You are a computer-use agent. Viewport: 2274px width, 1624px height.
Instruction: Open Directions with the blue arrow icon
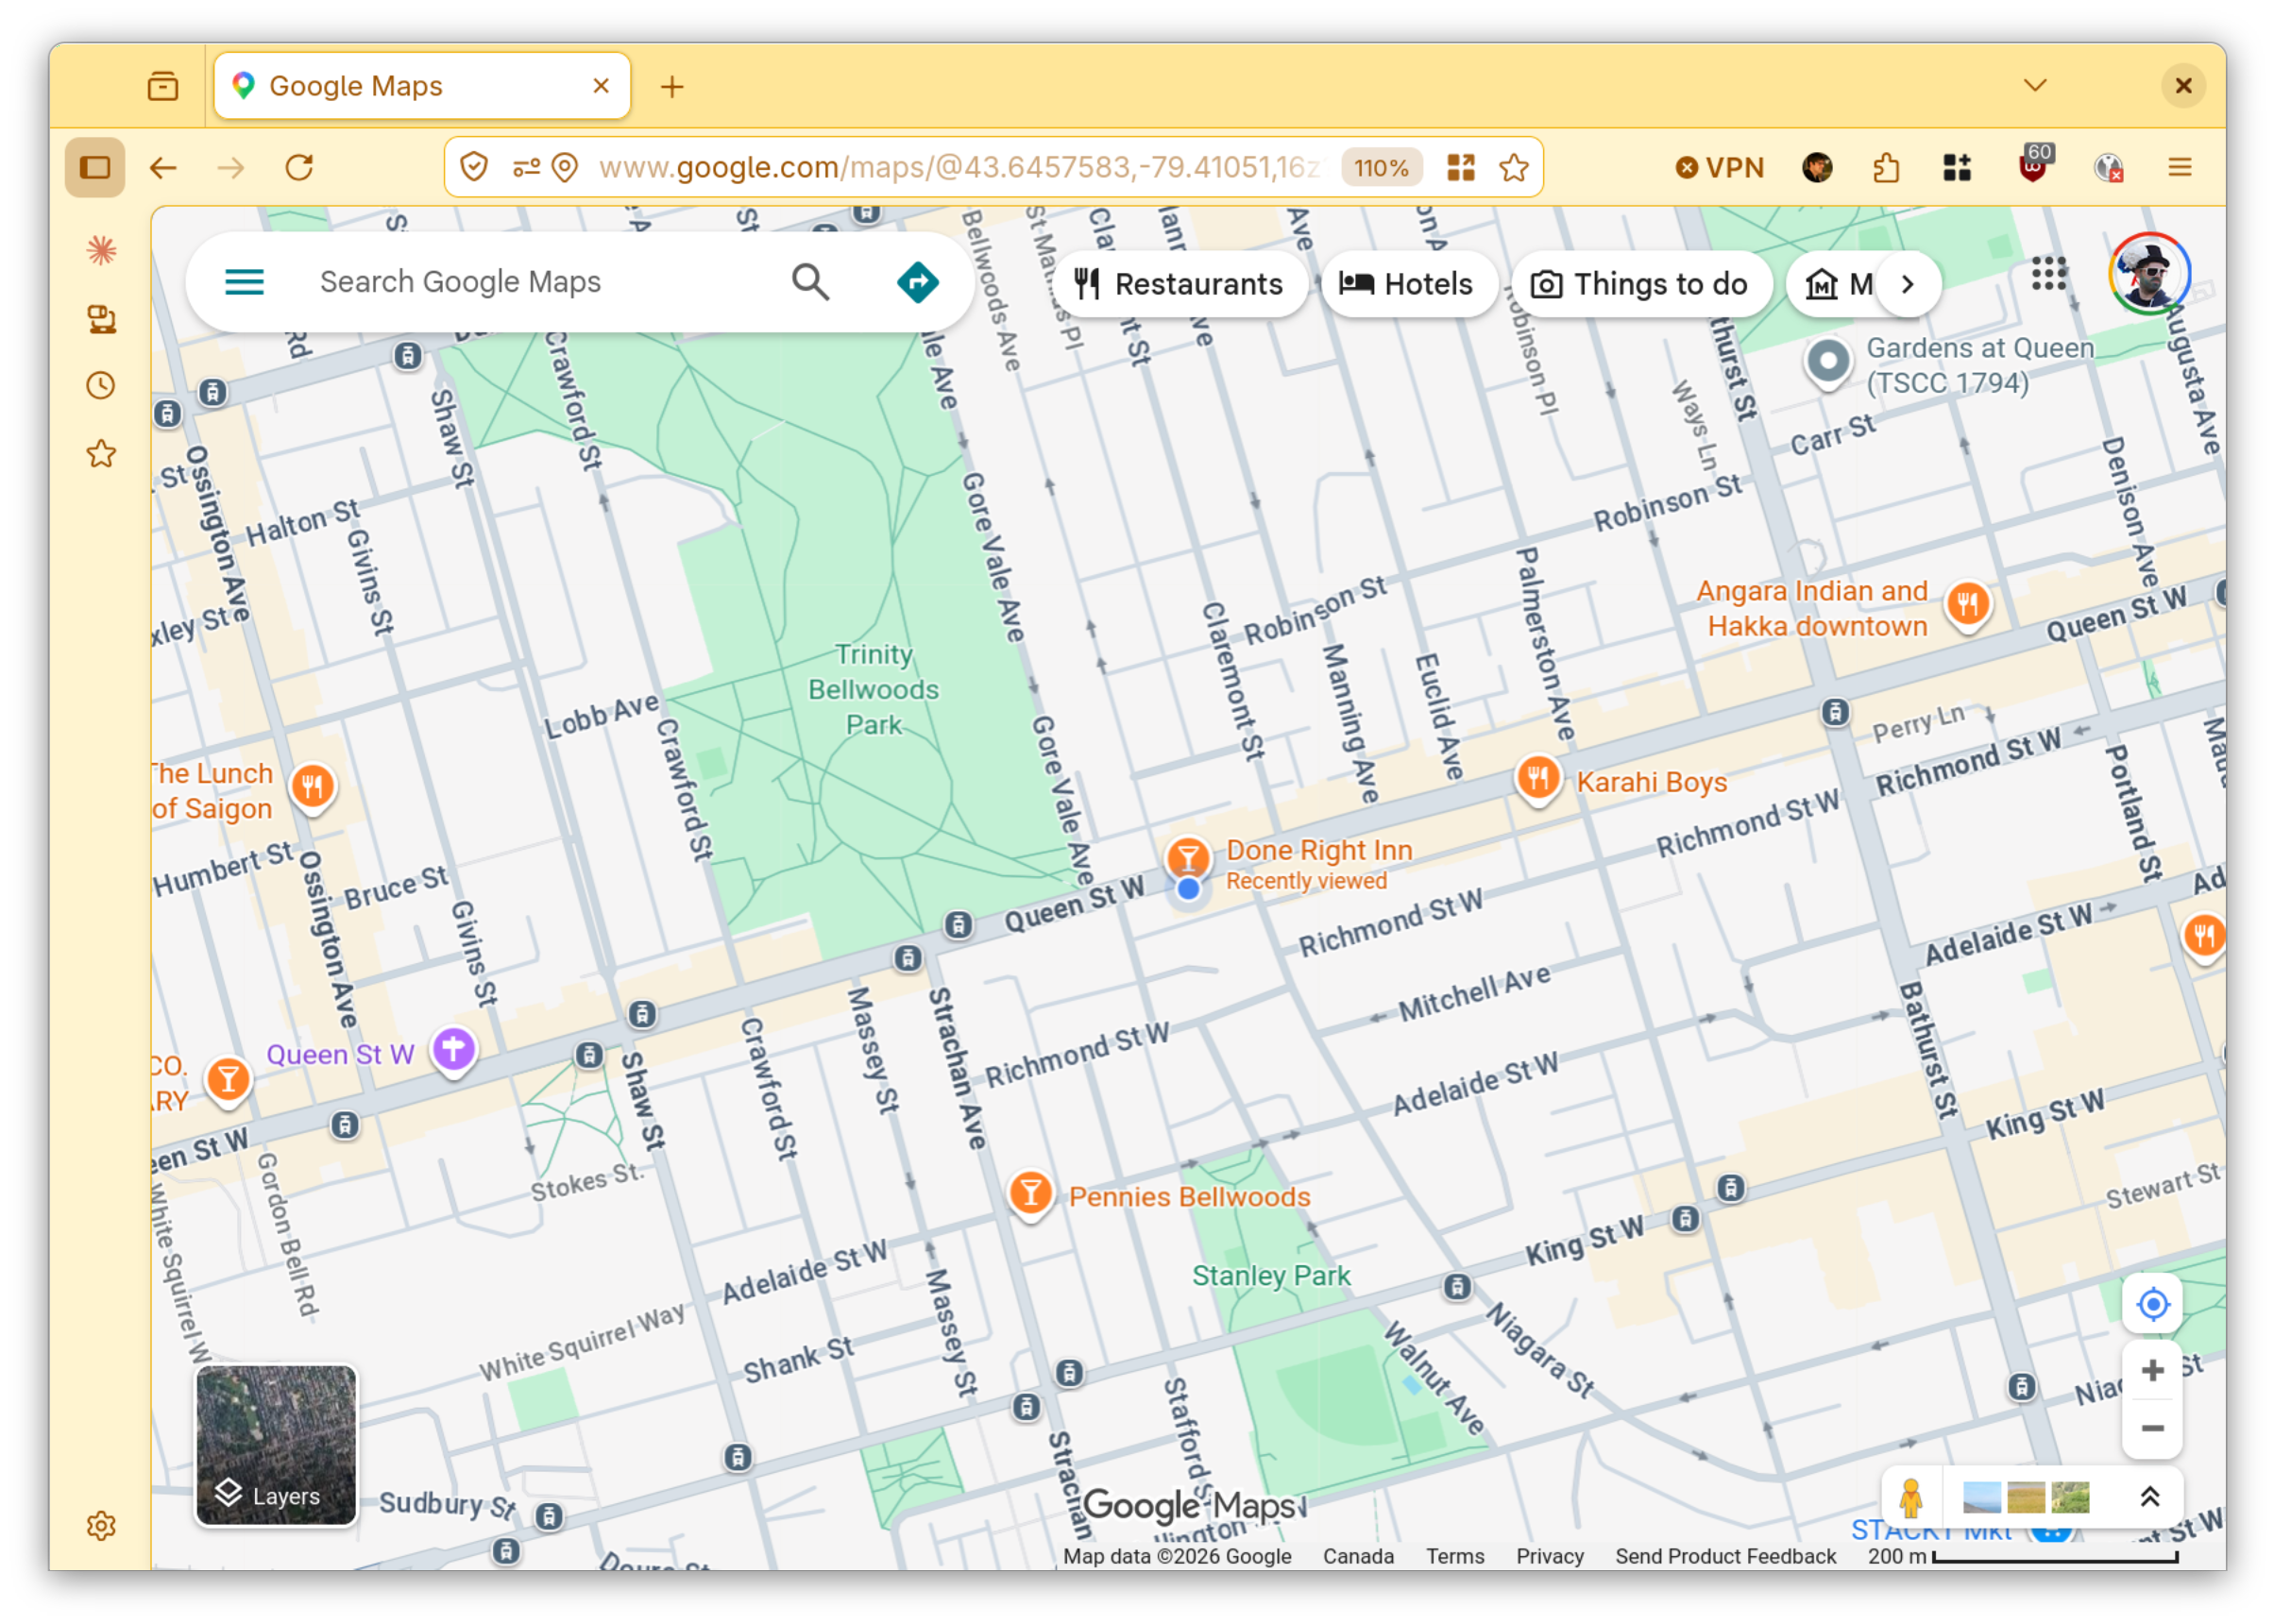(x=917, y=283)
